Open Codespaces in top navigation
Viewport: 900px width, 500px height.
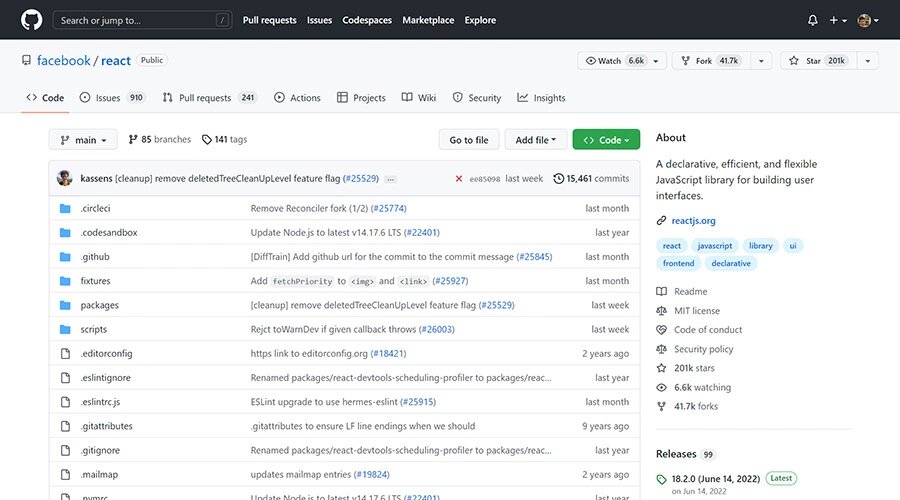[367, 20]
